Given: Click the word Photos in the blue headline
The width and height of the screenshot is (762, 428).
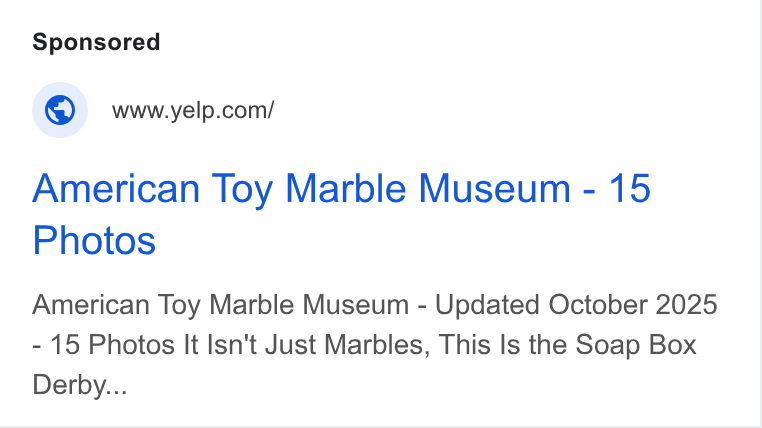Looking at the screenshot, I should click(x=94, y=240).
